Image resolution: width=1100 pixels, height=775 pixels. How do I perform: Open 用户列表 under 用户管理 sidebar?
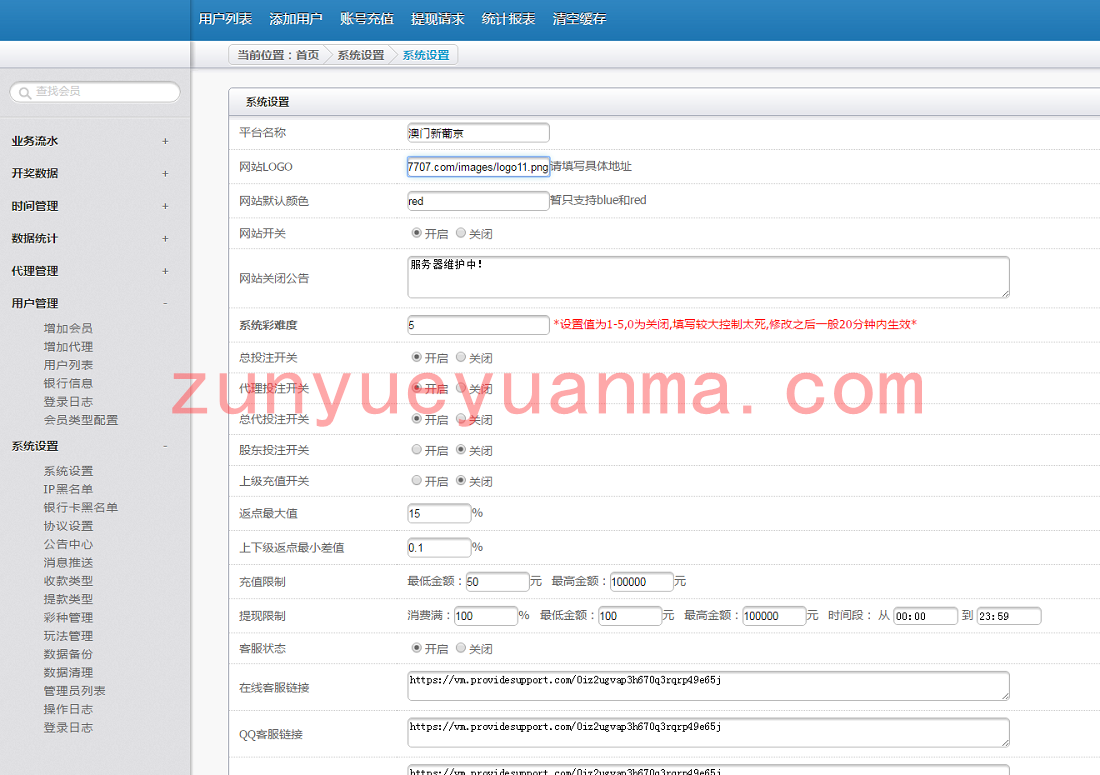click(x=68, y=365)
